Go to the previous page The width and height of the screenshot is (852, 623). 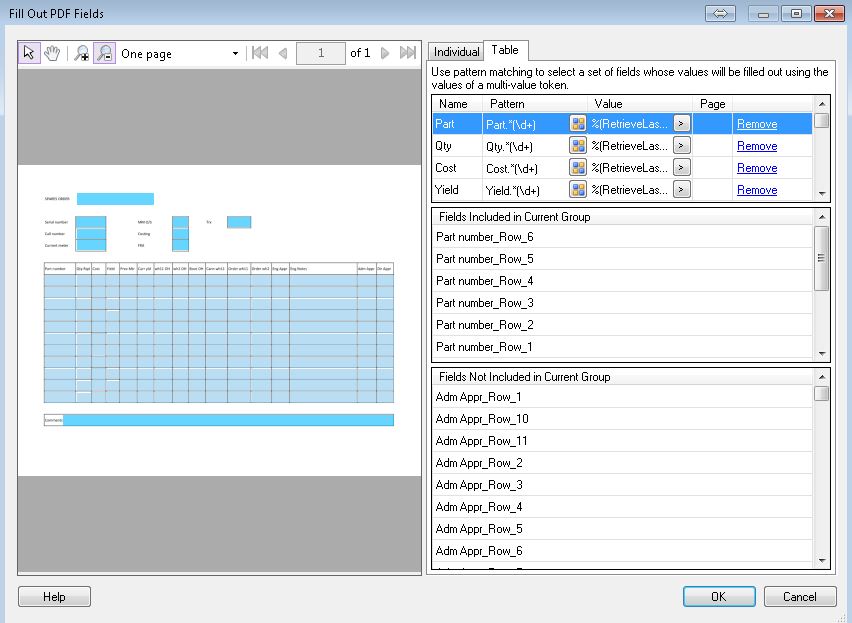click(283, 53)
